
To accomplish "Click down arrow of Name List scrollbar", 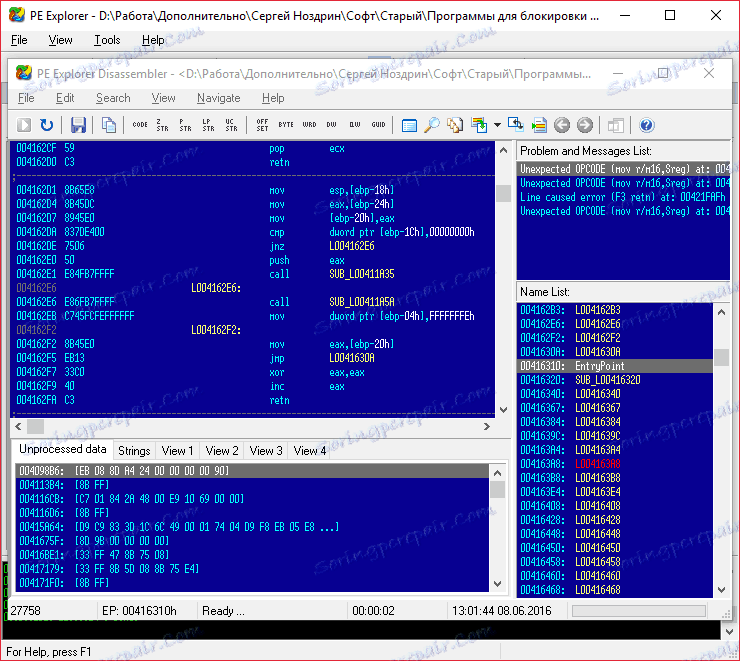I will pos(721,589).
